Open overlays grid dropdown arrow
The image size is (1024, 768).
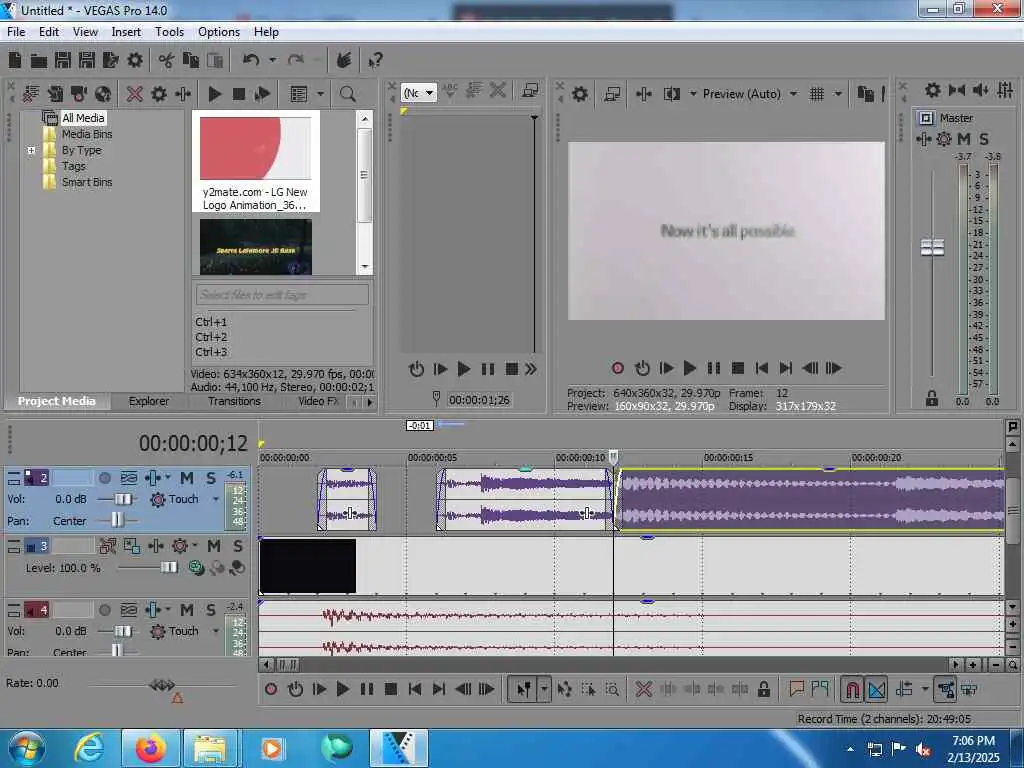coord(838,94)
